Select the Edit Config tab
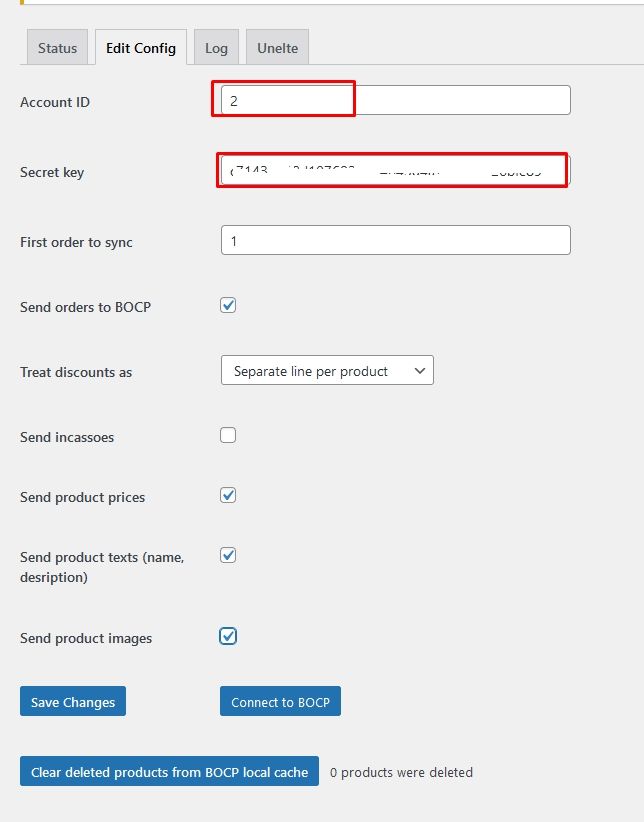Viewport: 644px width, 822px height. click(x=141, y=48)
